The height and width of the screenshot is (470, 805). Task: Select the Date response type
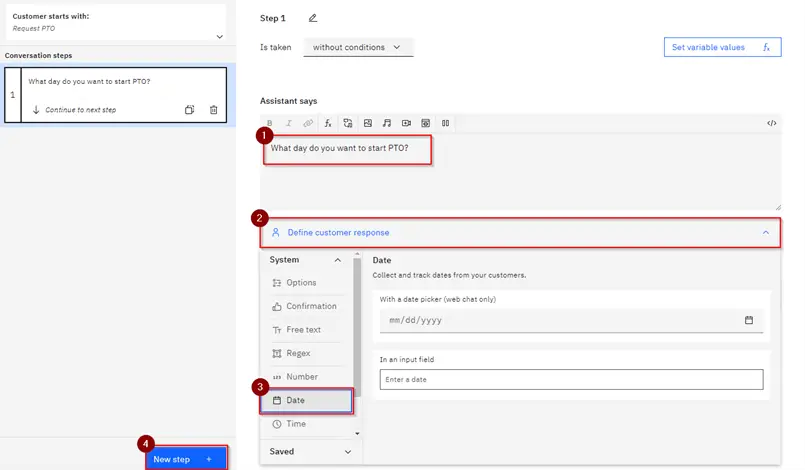point(306,400)
